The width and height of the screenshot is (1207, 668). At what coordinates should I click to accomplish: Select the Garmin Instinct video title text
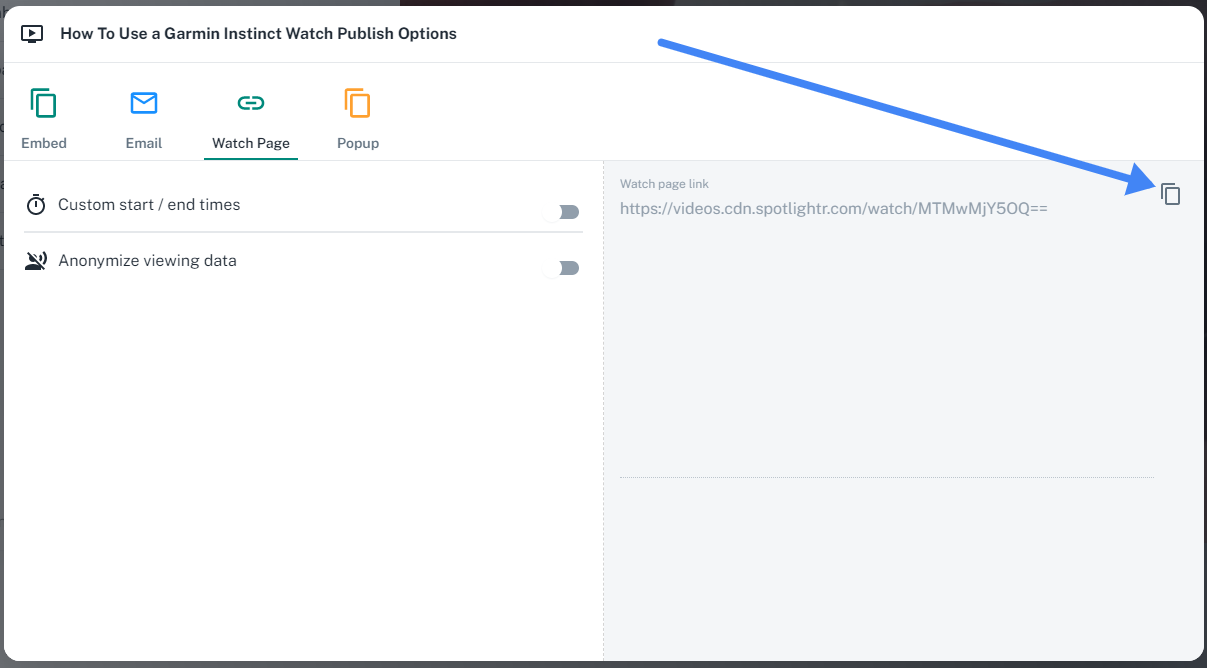[258, 33]
